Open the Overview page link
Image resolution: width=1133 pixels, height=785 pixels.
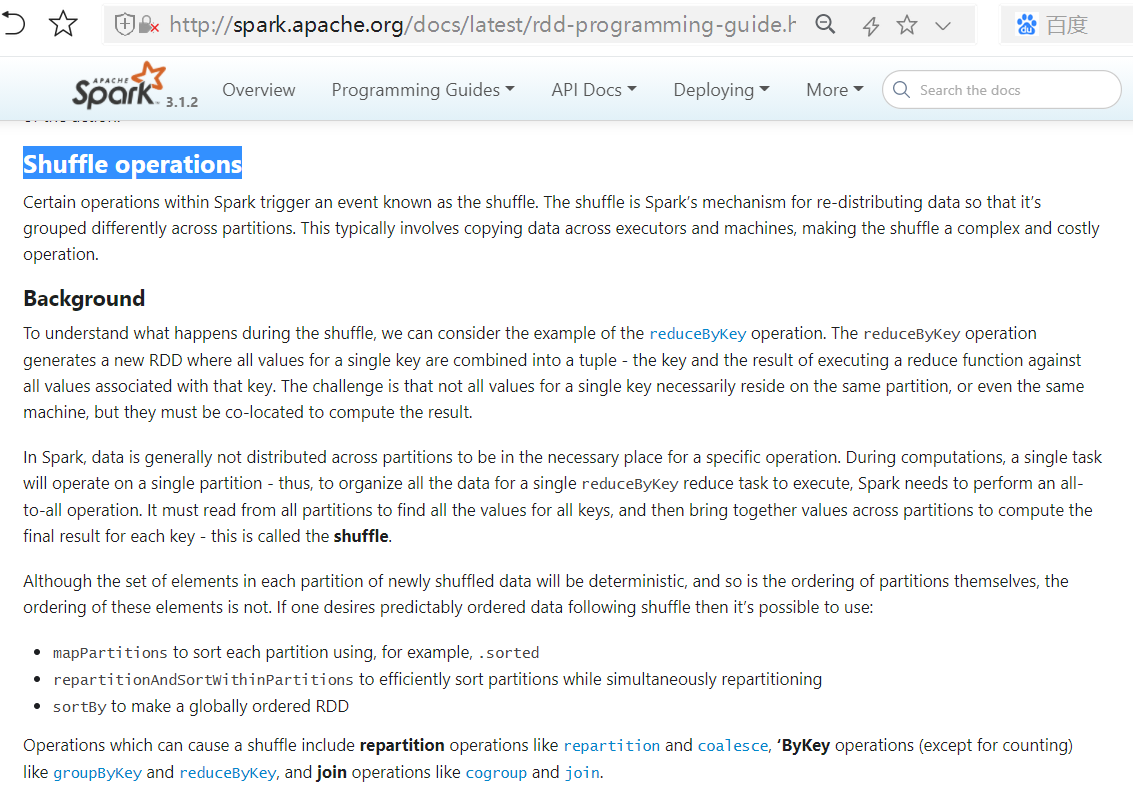click(x=259, y=90)
